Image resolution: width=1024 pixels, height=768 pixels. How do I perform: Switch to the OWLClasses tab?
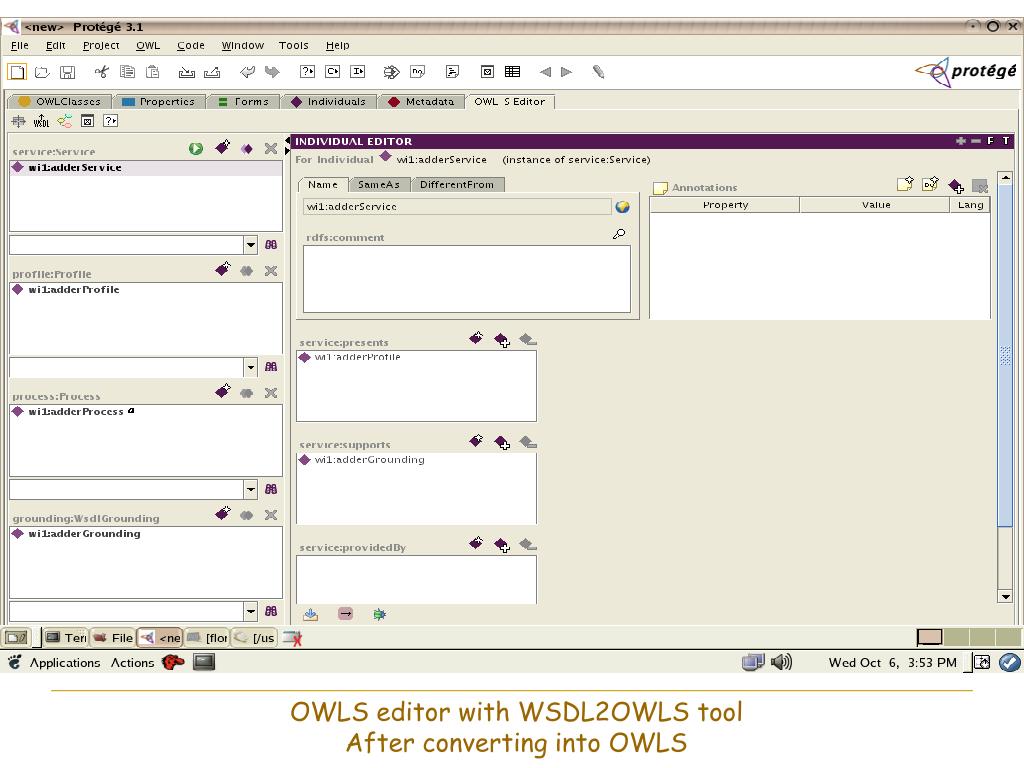[60, 102]
